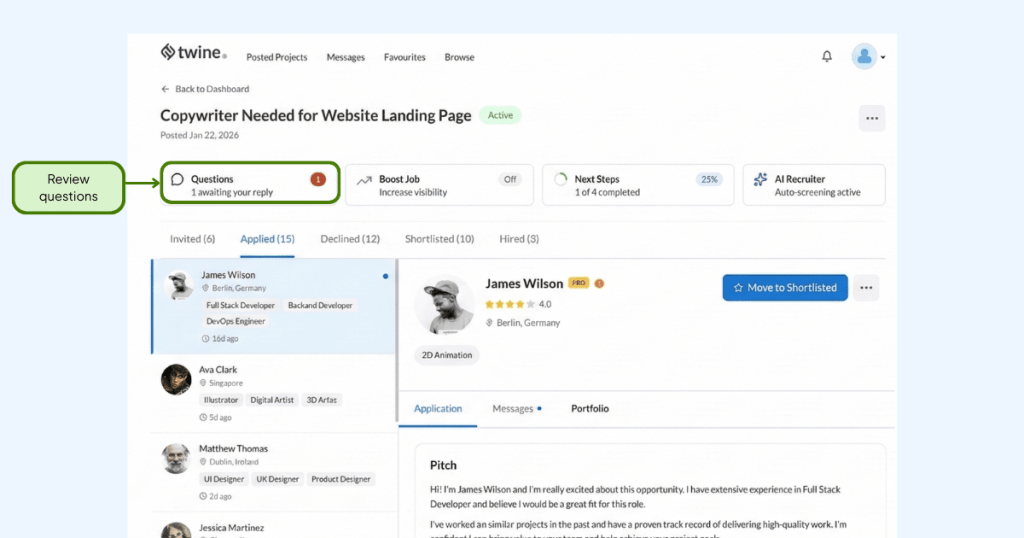The height and width of the screenshot is (538, 1024).
Task: Select Matthew Thomas applicant profile photo
Action: pos(176,458)
